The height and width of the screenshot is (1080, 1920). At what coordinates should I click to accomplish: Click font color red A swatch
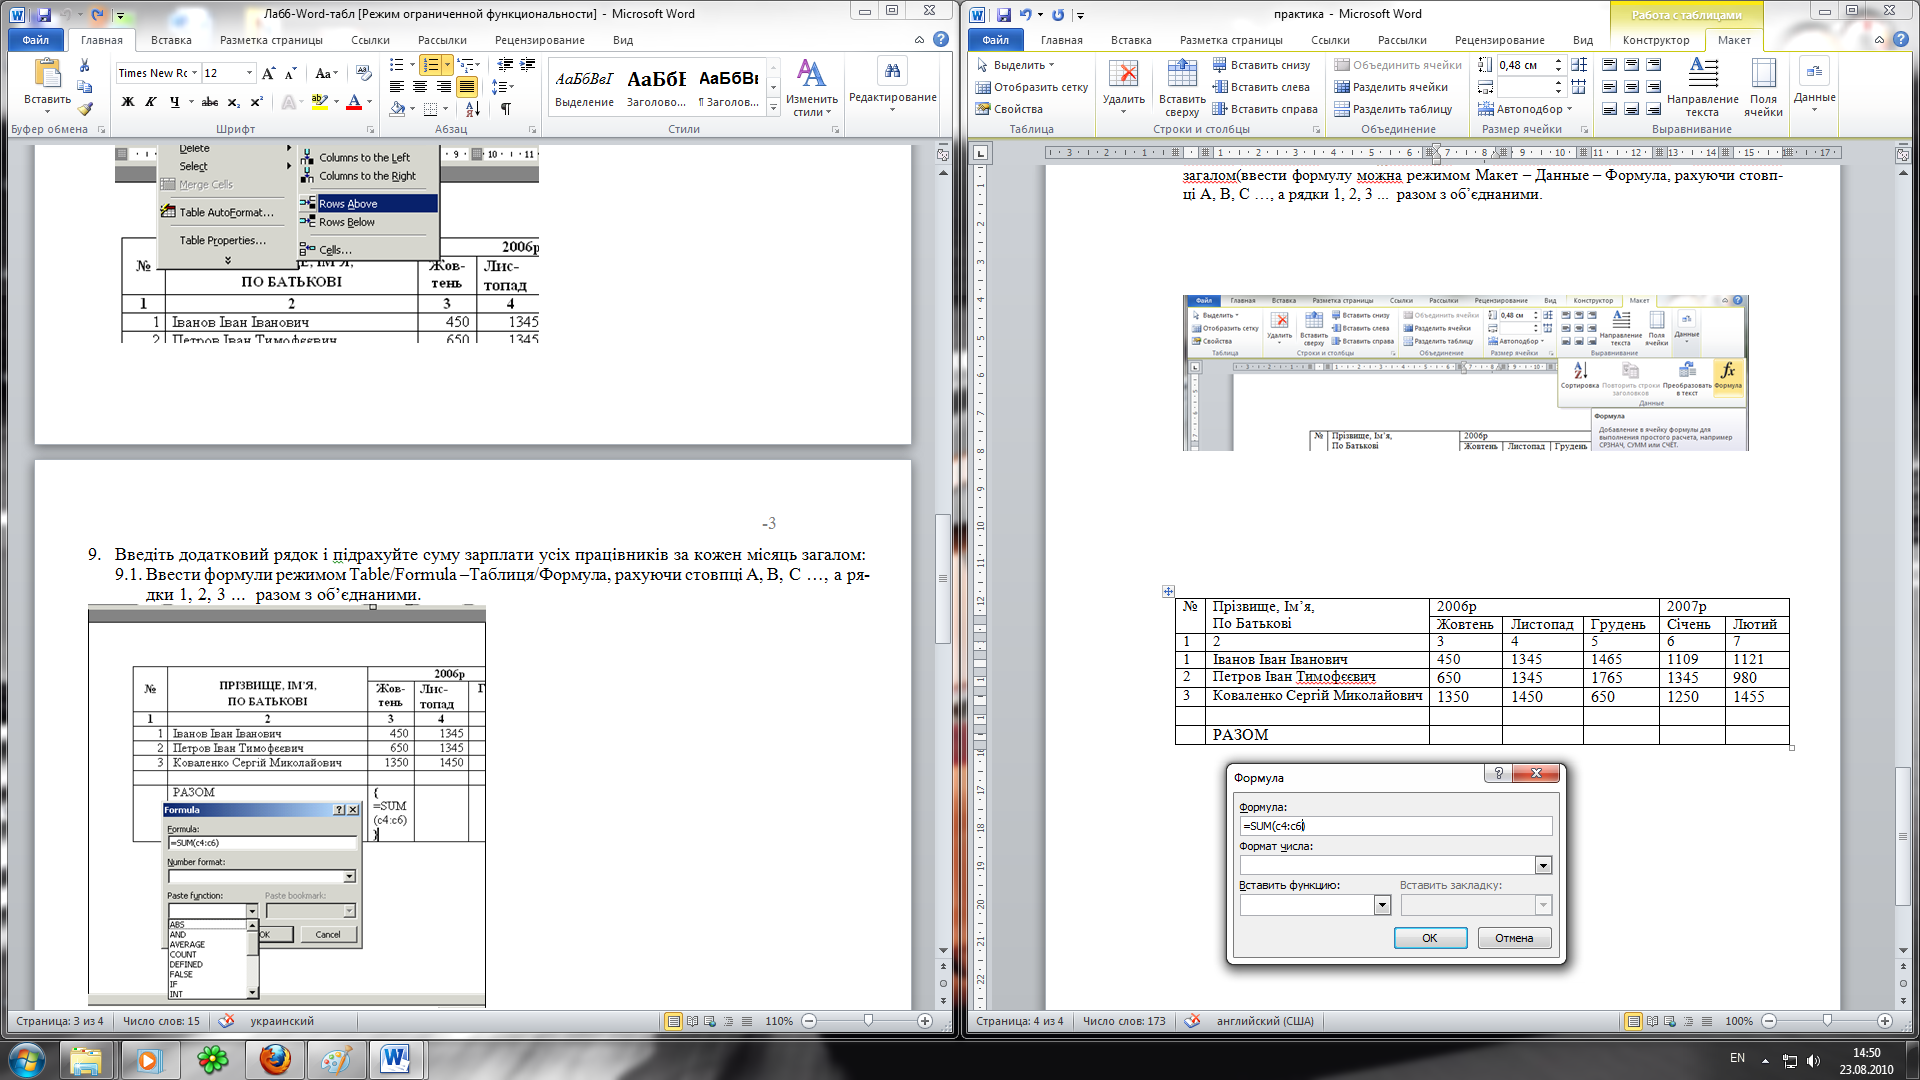(353, 102)
